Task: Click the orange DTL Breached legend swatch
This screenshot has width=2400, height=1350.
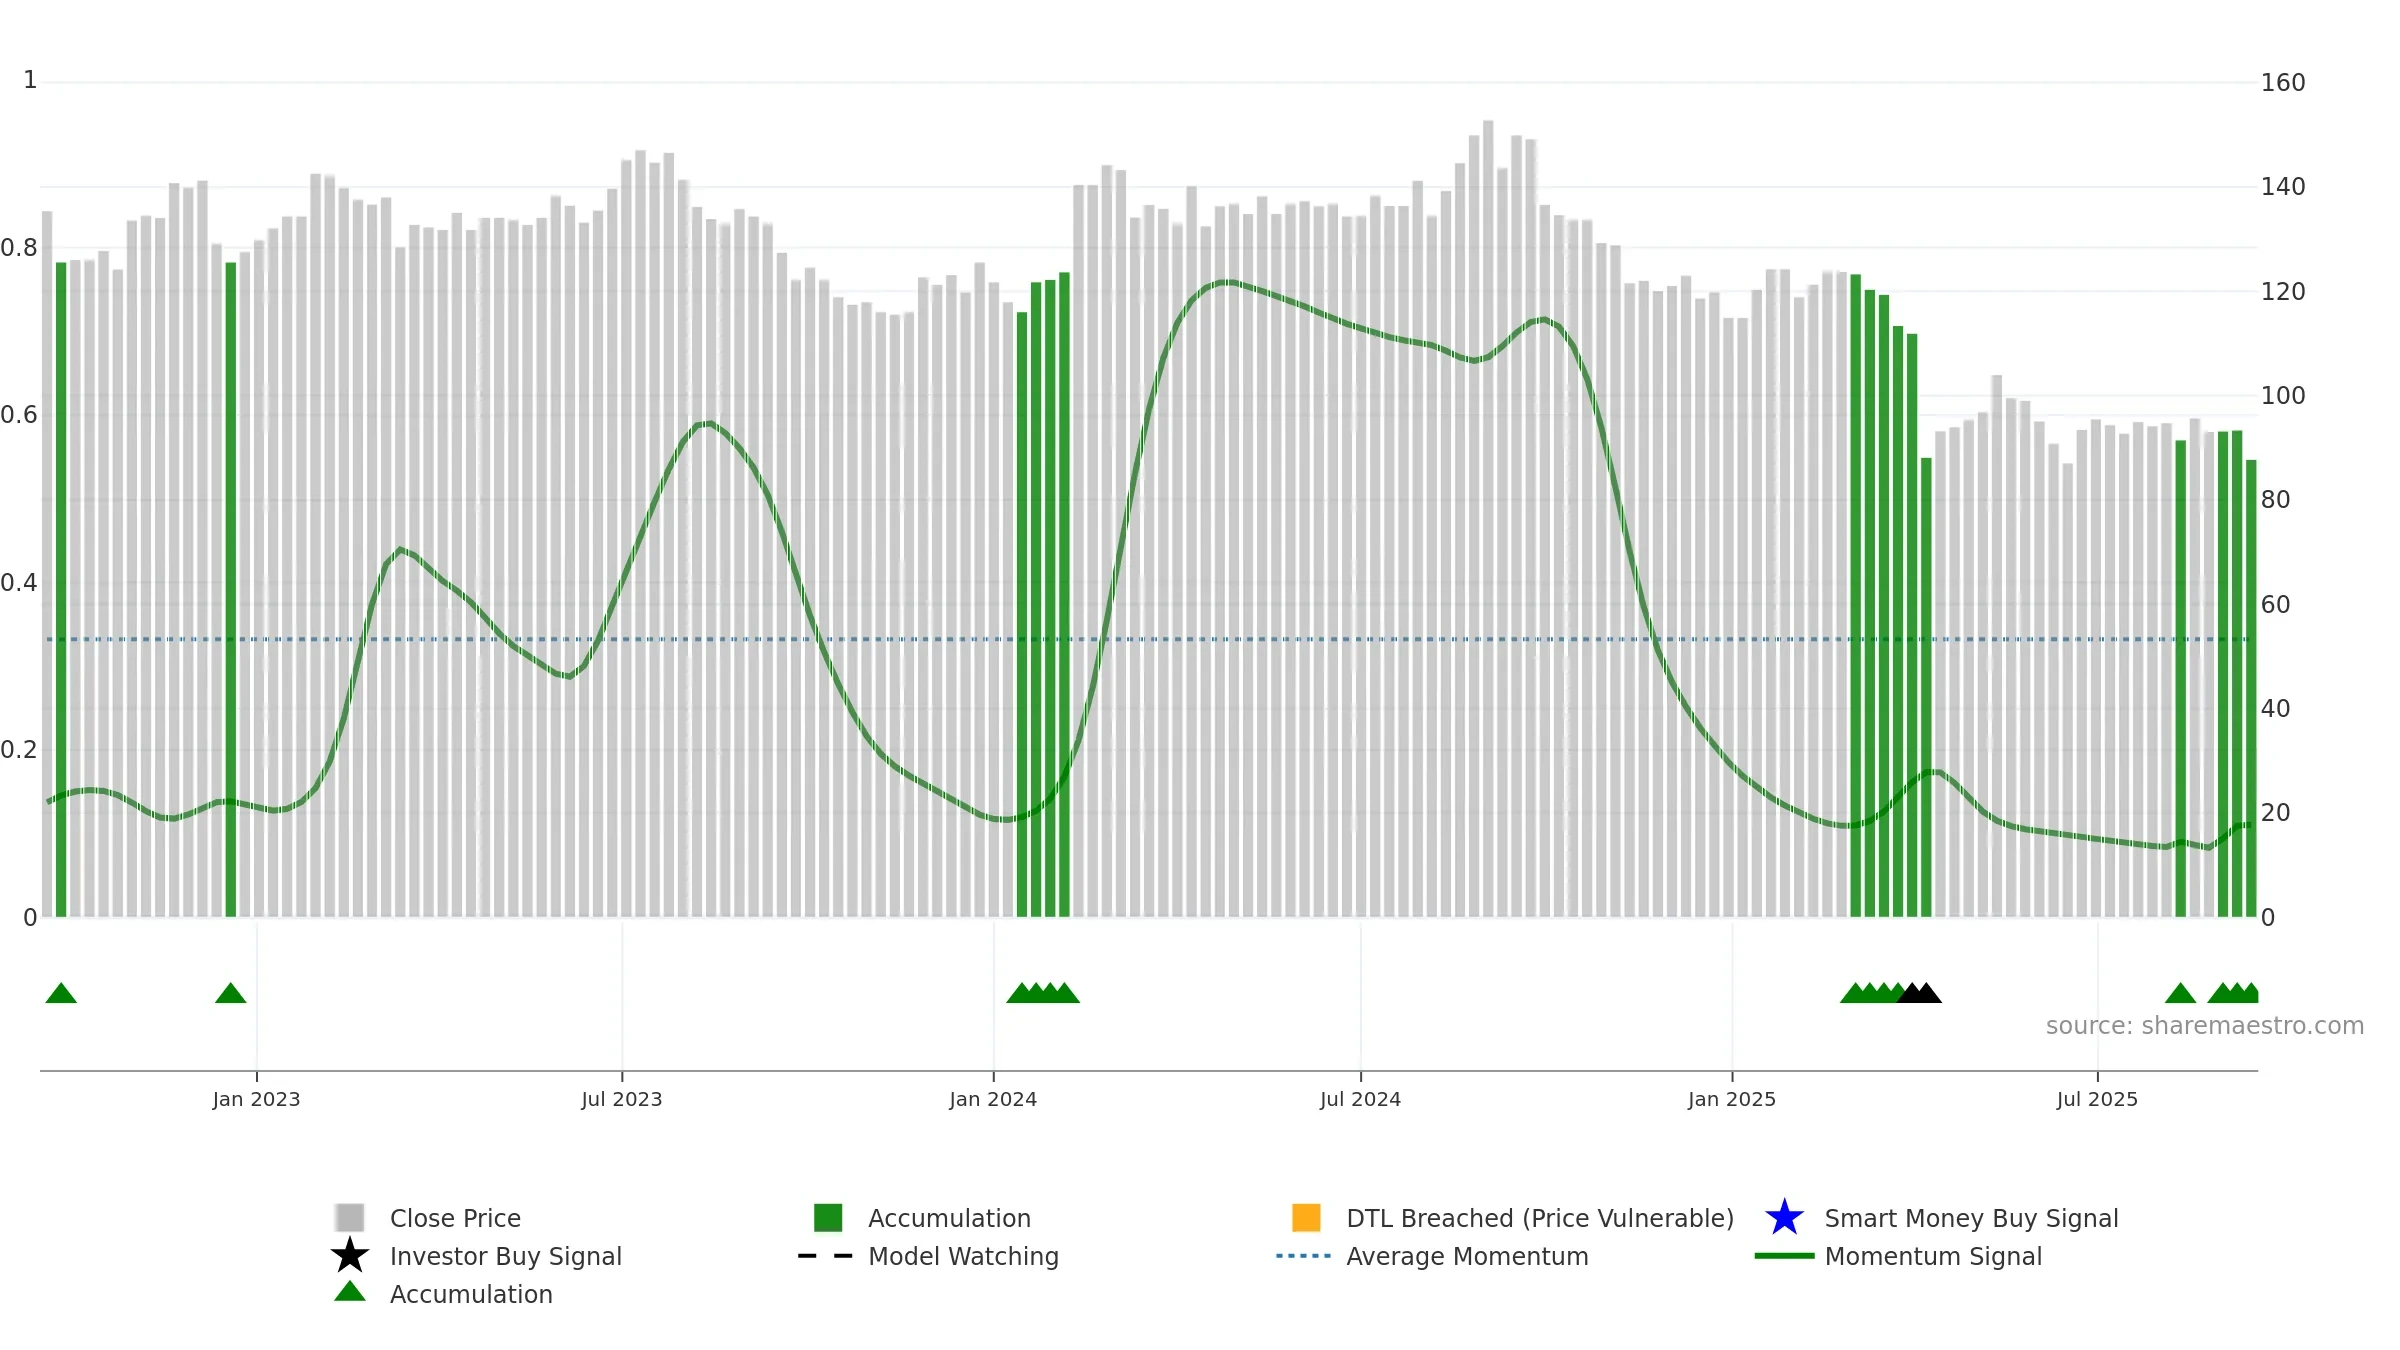Action: click(x=1306, y=1217)
